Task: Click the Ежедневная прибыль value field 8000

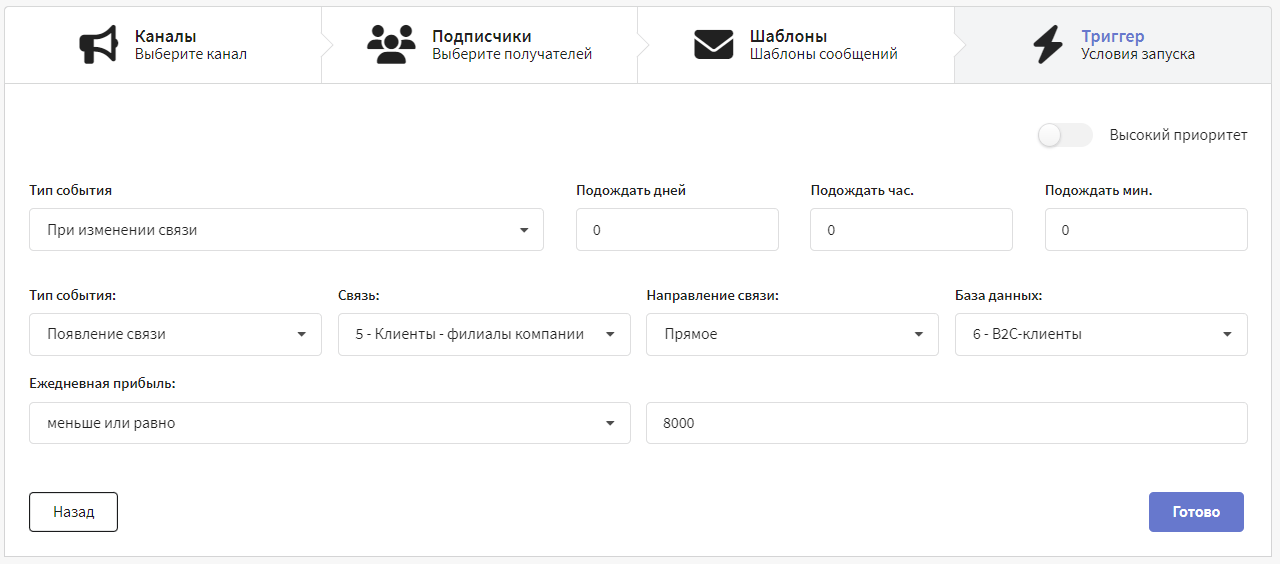Action: pyautogui.click(x=947, y=423)
